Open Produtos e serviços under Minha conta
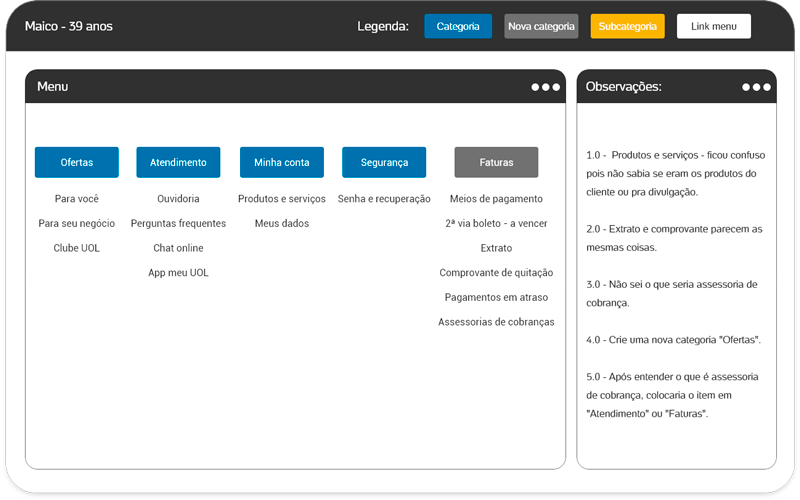This screenshot has height=500, width=800. [x=282, y=199]
